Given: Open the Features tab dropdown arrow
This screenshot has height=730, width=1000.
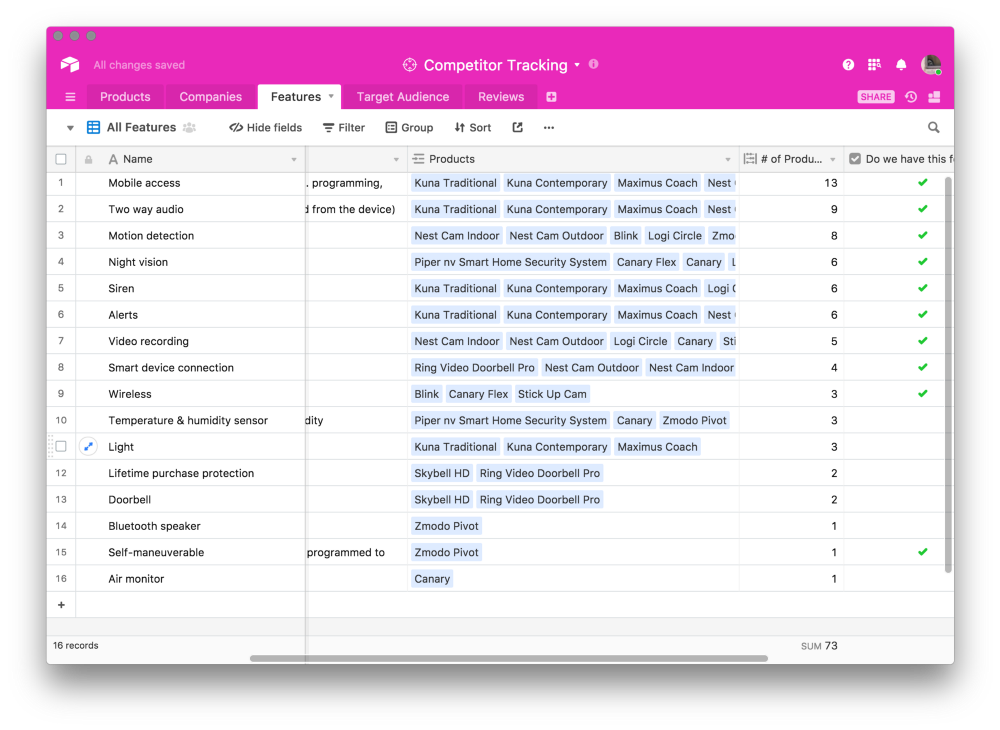Looking at the screenshot, I should click(331, 96).
